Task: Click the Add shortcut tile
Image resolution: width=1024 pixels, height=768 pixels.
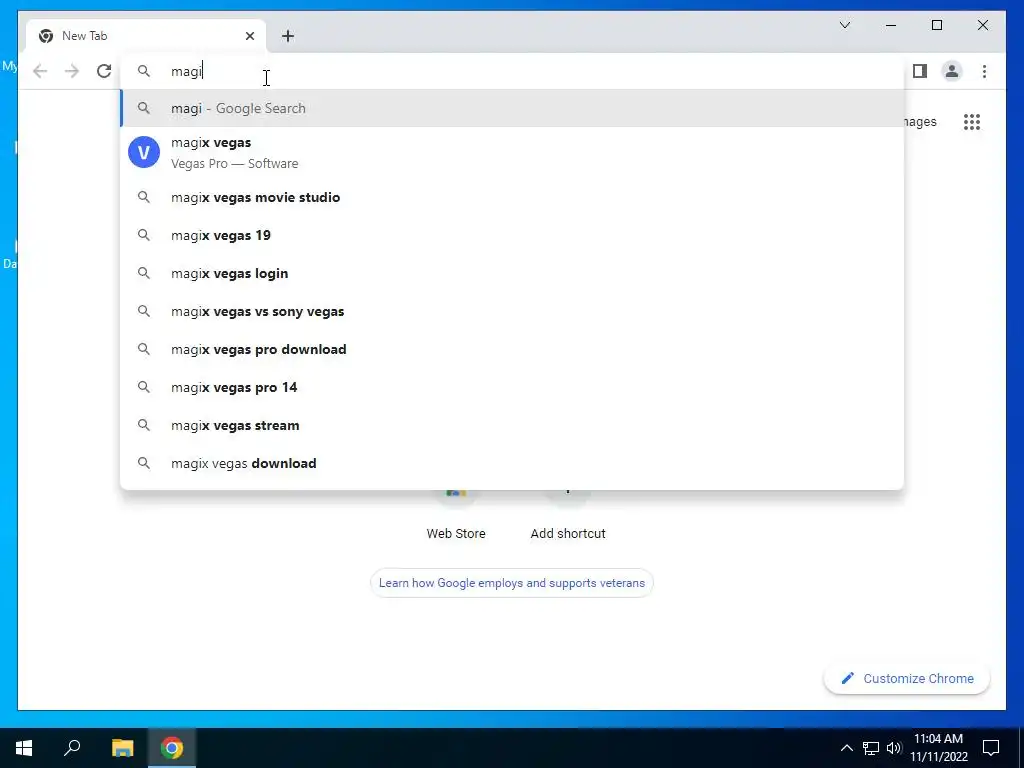Action: (568, 516)
